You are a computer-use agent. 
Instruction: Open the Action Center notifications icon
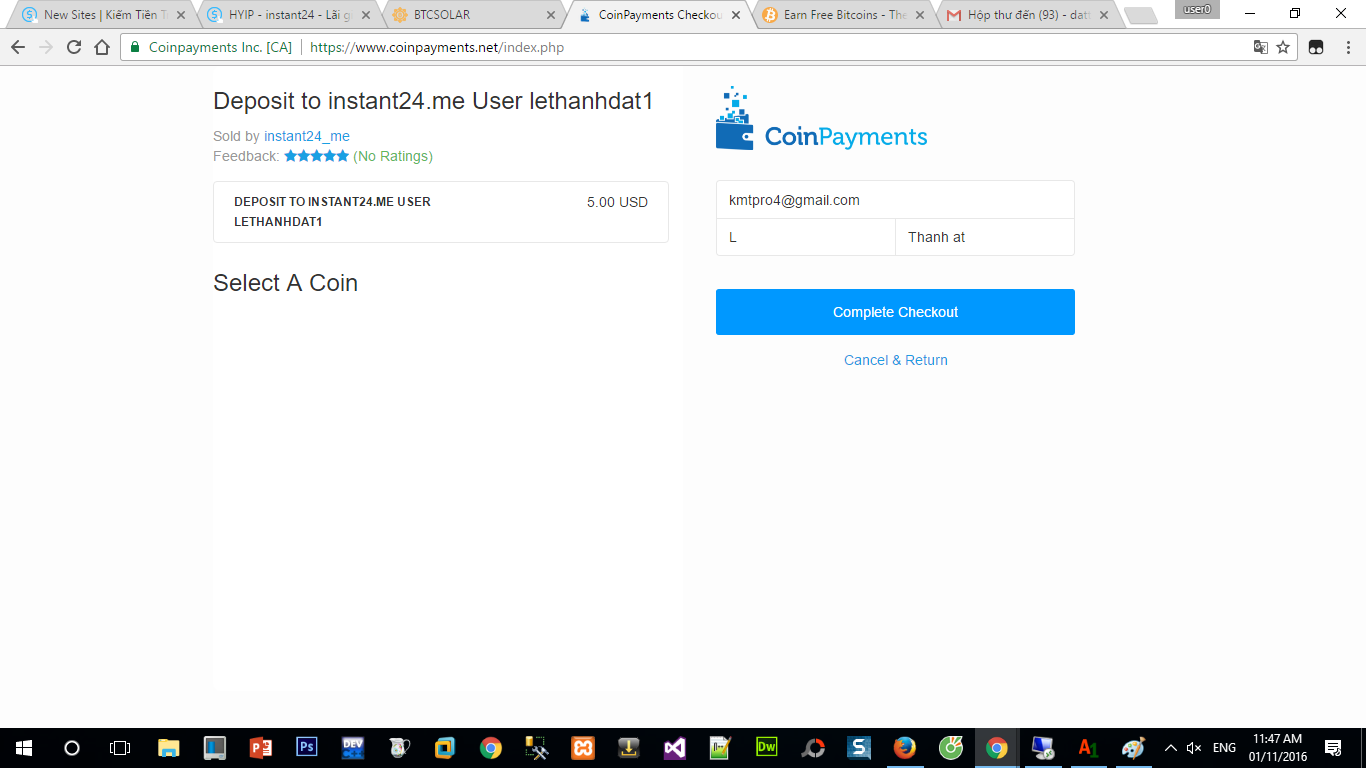pyautogui.click(x=1333, y=748)
